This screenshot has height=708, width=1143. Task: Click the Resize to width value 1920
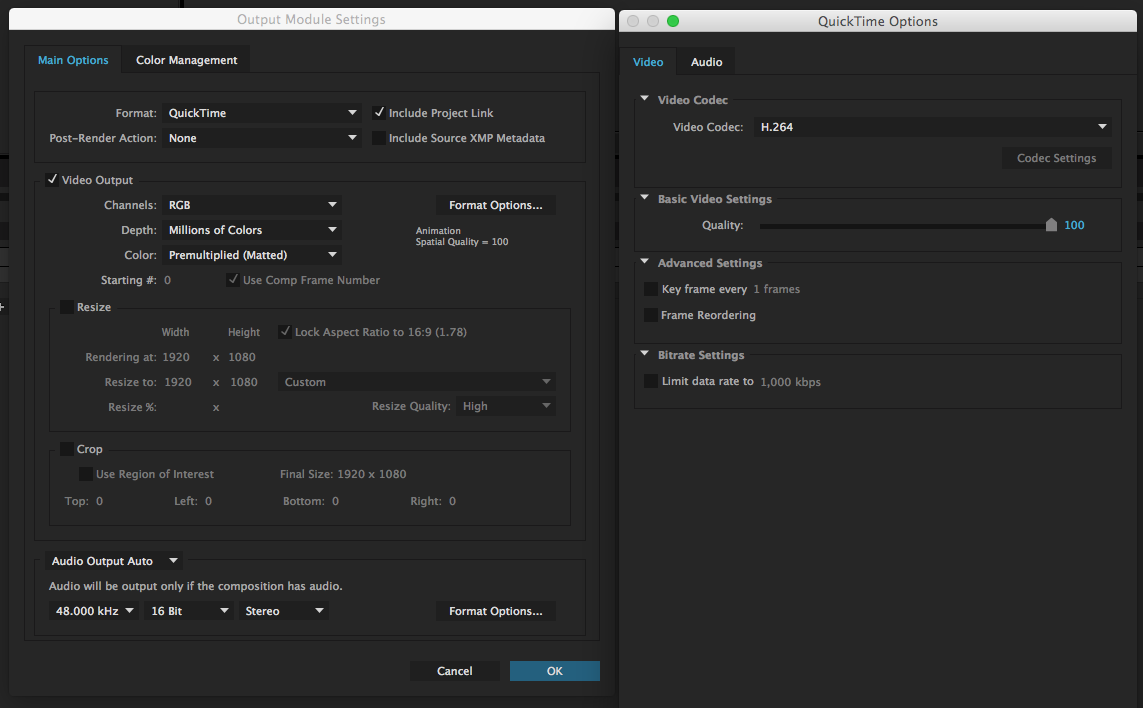178,382
